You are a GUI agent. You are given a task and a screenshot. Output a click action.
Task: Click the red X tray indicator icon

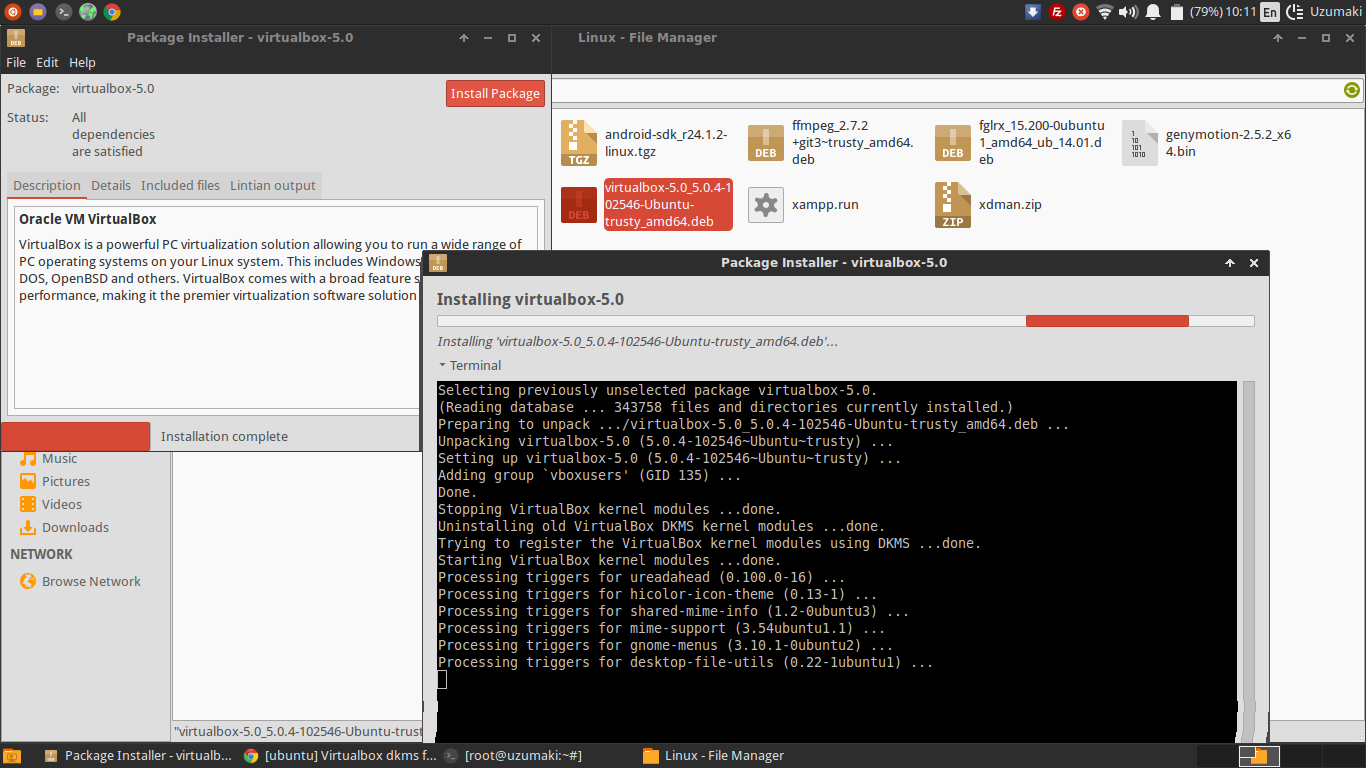coord(1081,12)
